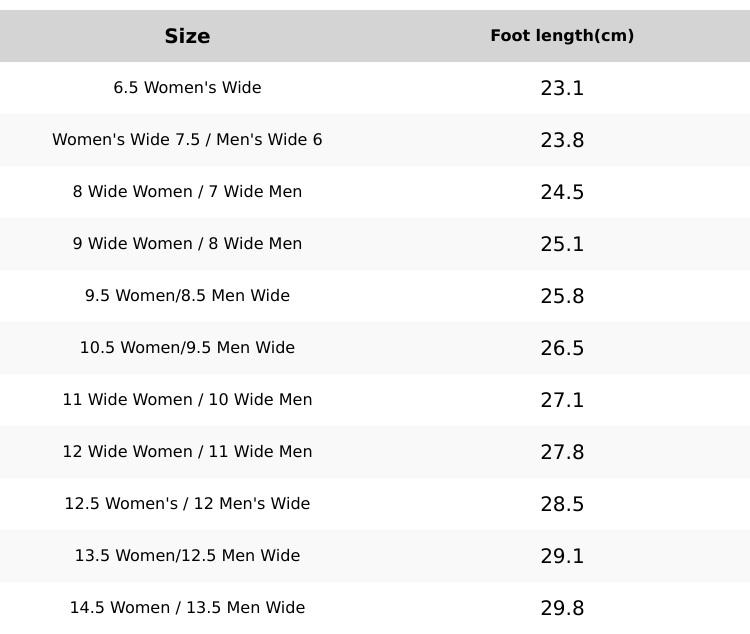Select 11 Wide Women / 10 Wide Men
750x634 pixels.
pyautogui.click(x=187, y=400)
